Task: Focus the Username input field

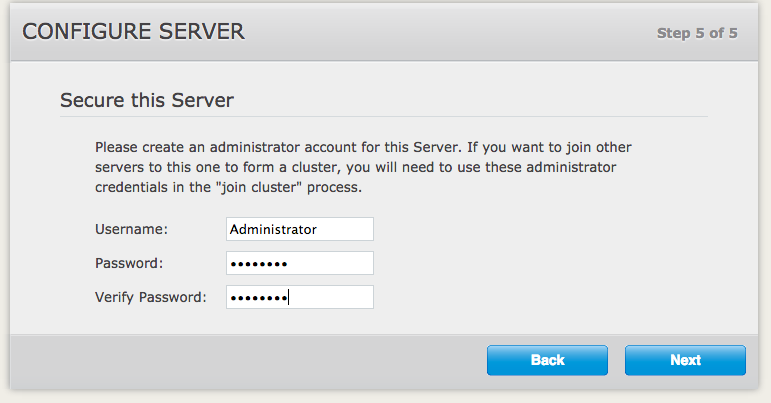Action: point(300,229)
